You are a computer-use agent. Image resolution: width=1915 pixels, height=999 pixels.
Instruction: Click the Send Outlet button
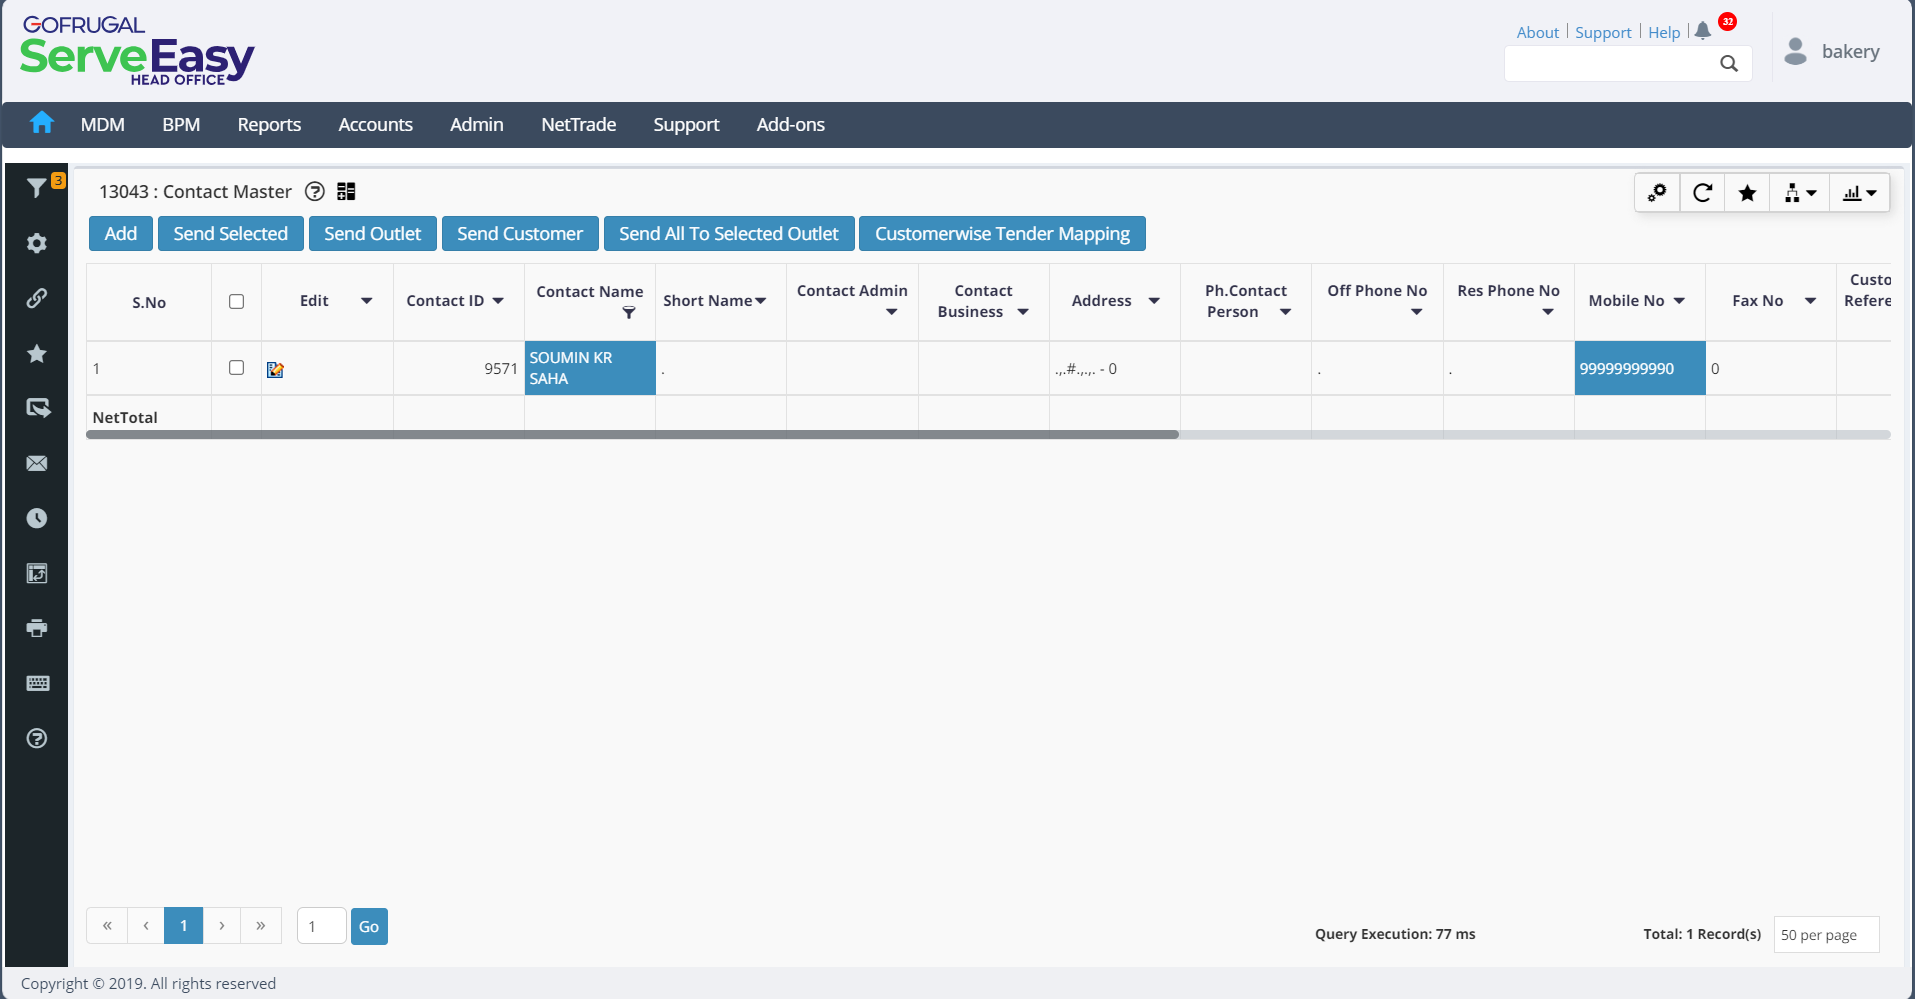point(372,233)
